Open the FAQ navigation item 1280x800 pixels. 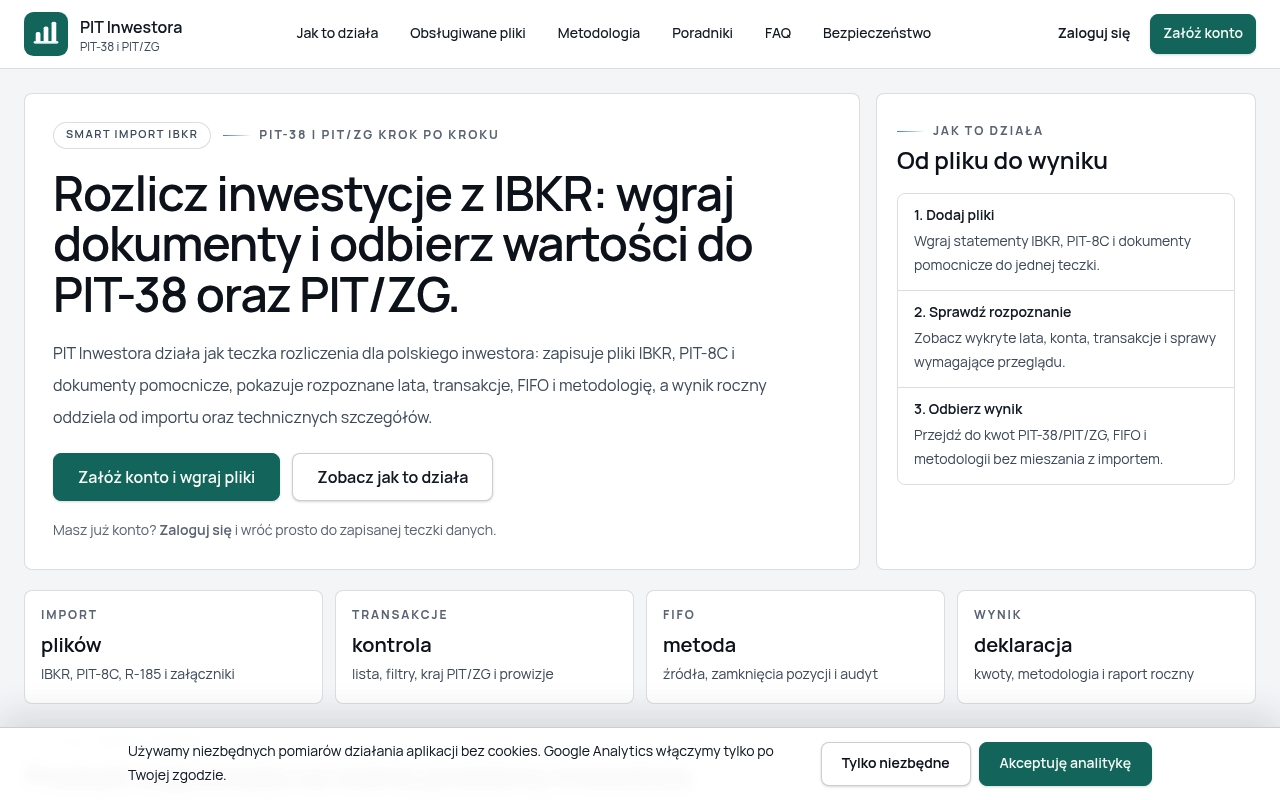[x=778, y=33]
